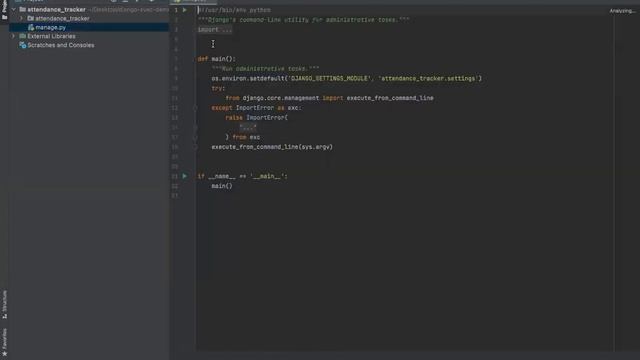Open the Favorites tool window tab

[x=4, y=342]
